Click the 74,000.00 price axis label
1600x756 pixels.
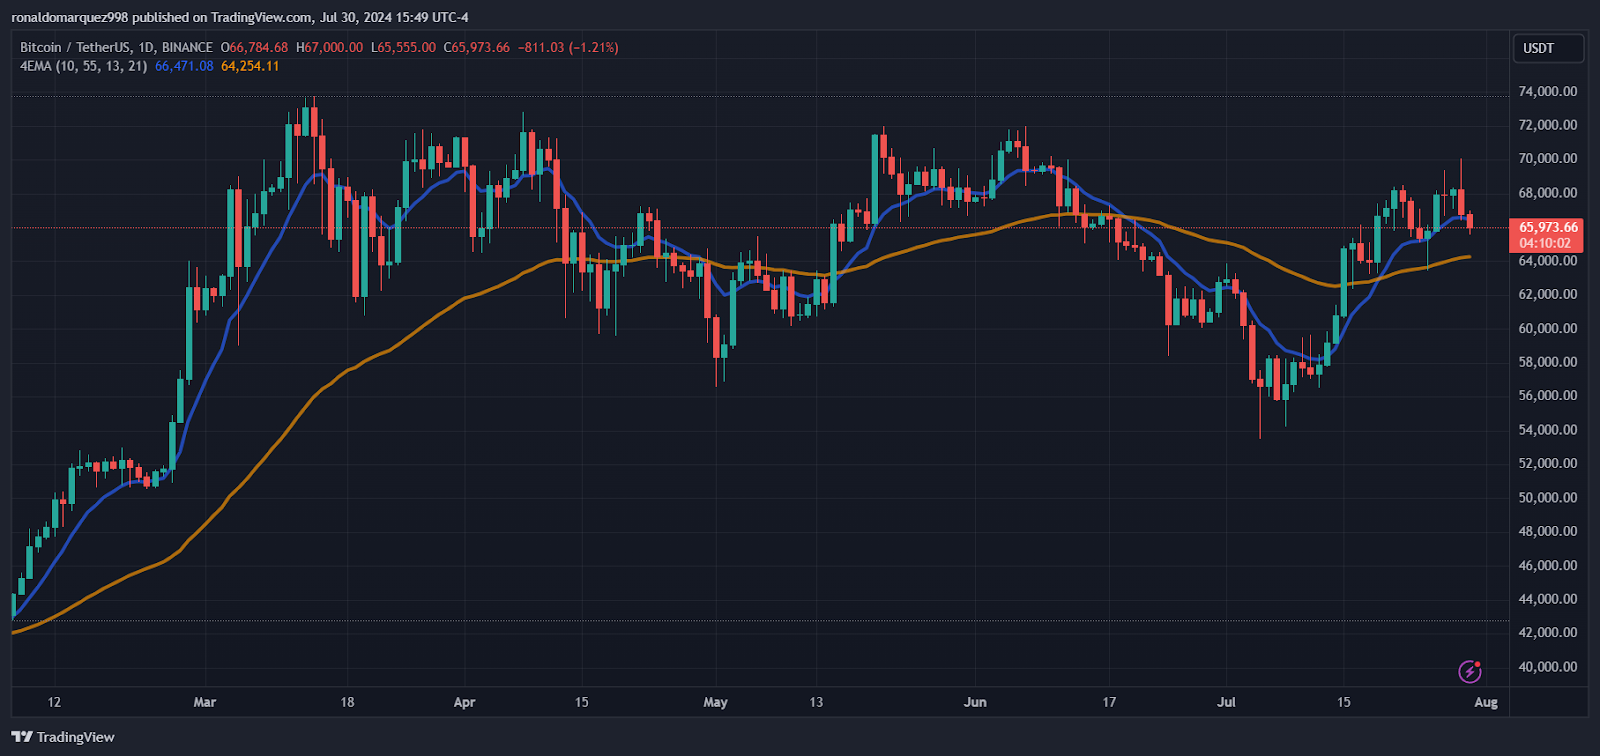point(1547,91)
